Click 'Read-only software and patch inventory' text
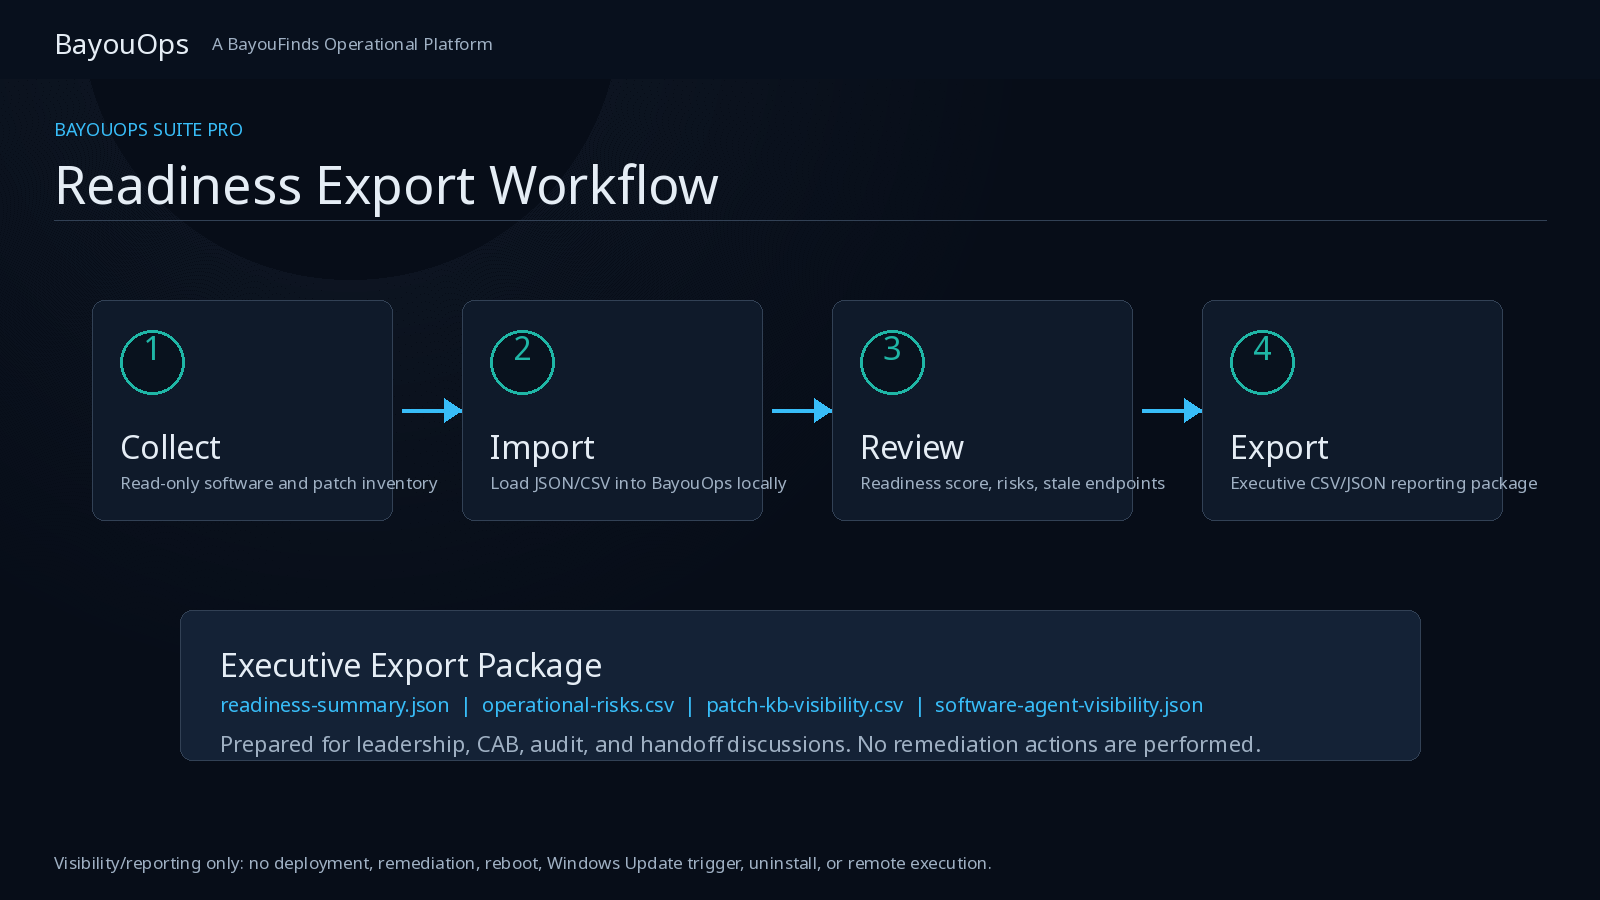1600x900 pixels. point(279,483)
